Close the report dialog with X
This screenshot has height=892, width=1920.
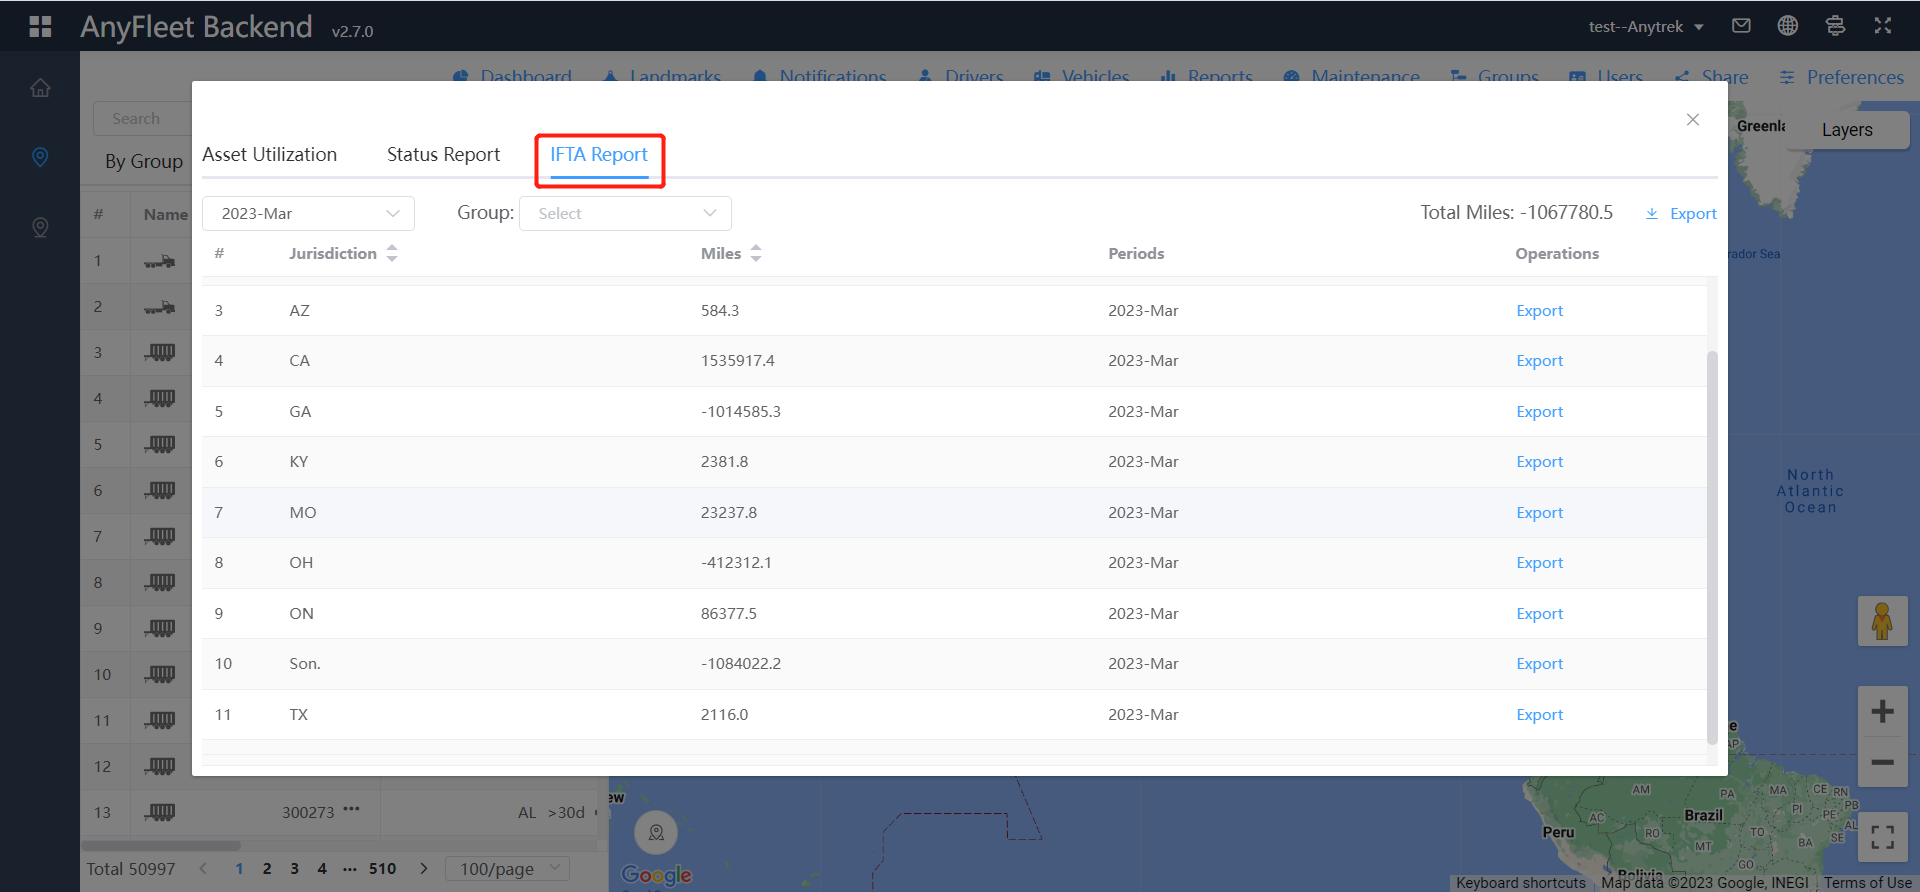1693,120
